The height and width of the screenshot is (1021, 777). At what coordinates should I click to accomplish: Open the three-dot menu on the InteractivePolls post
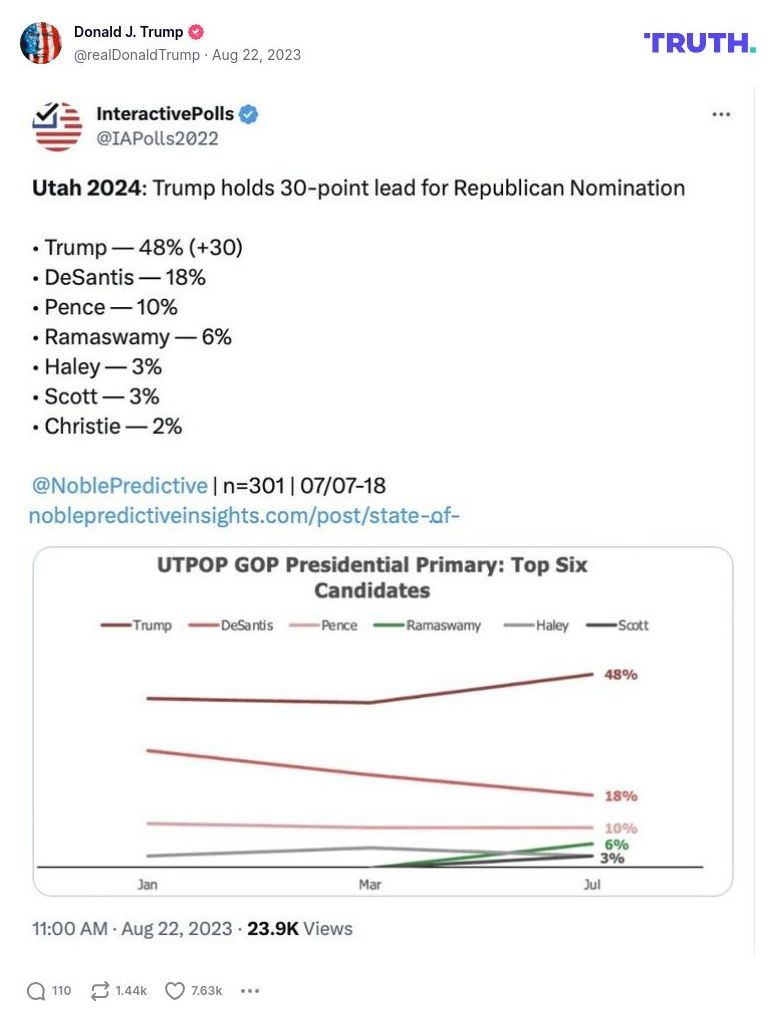tap(721, 114)
